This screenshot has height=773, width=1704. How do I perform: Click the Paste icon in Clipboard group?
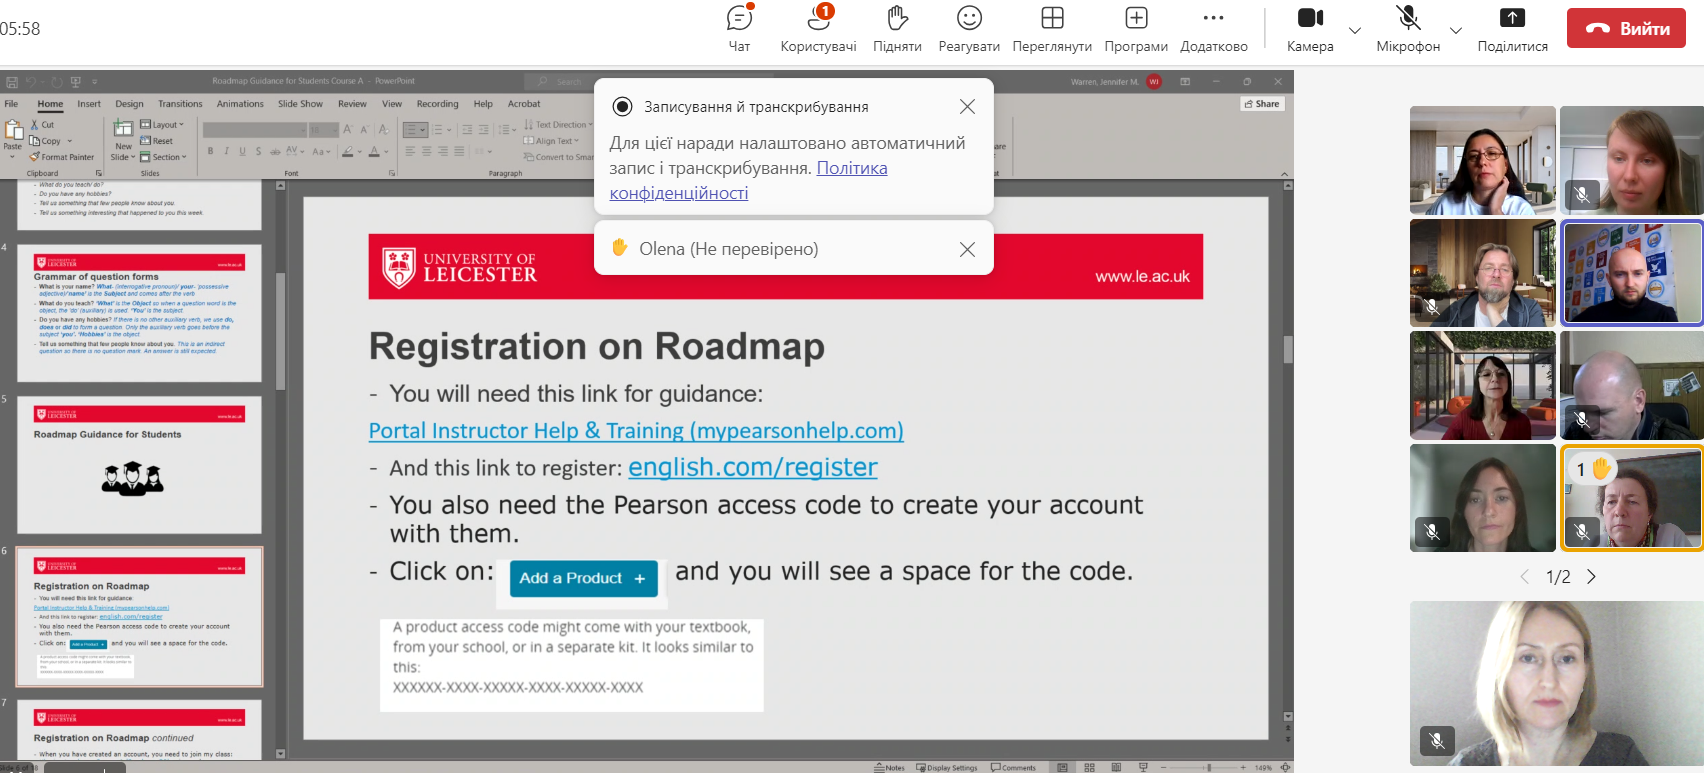point(13,130)
